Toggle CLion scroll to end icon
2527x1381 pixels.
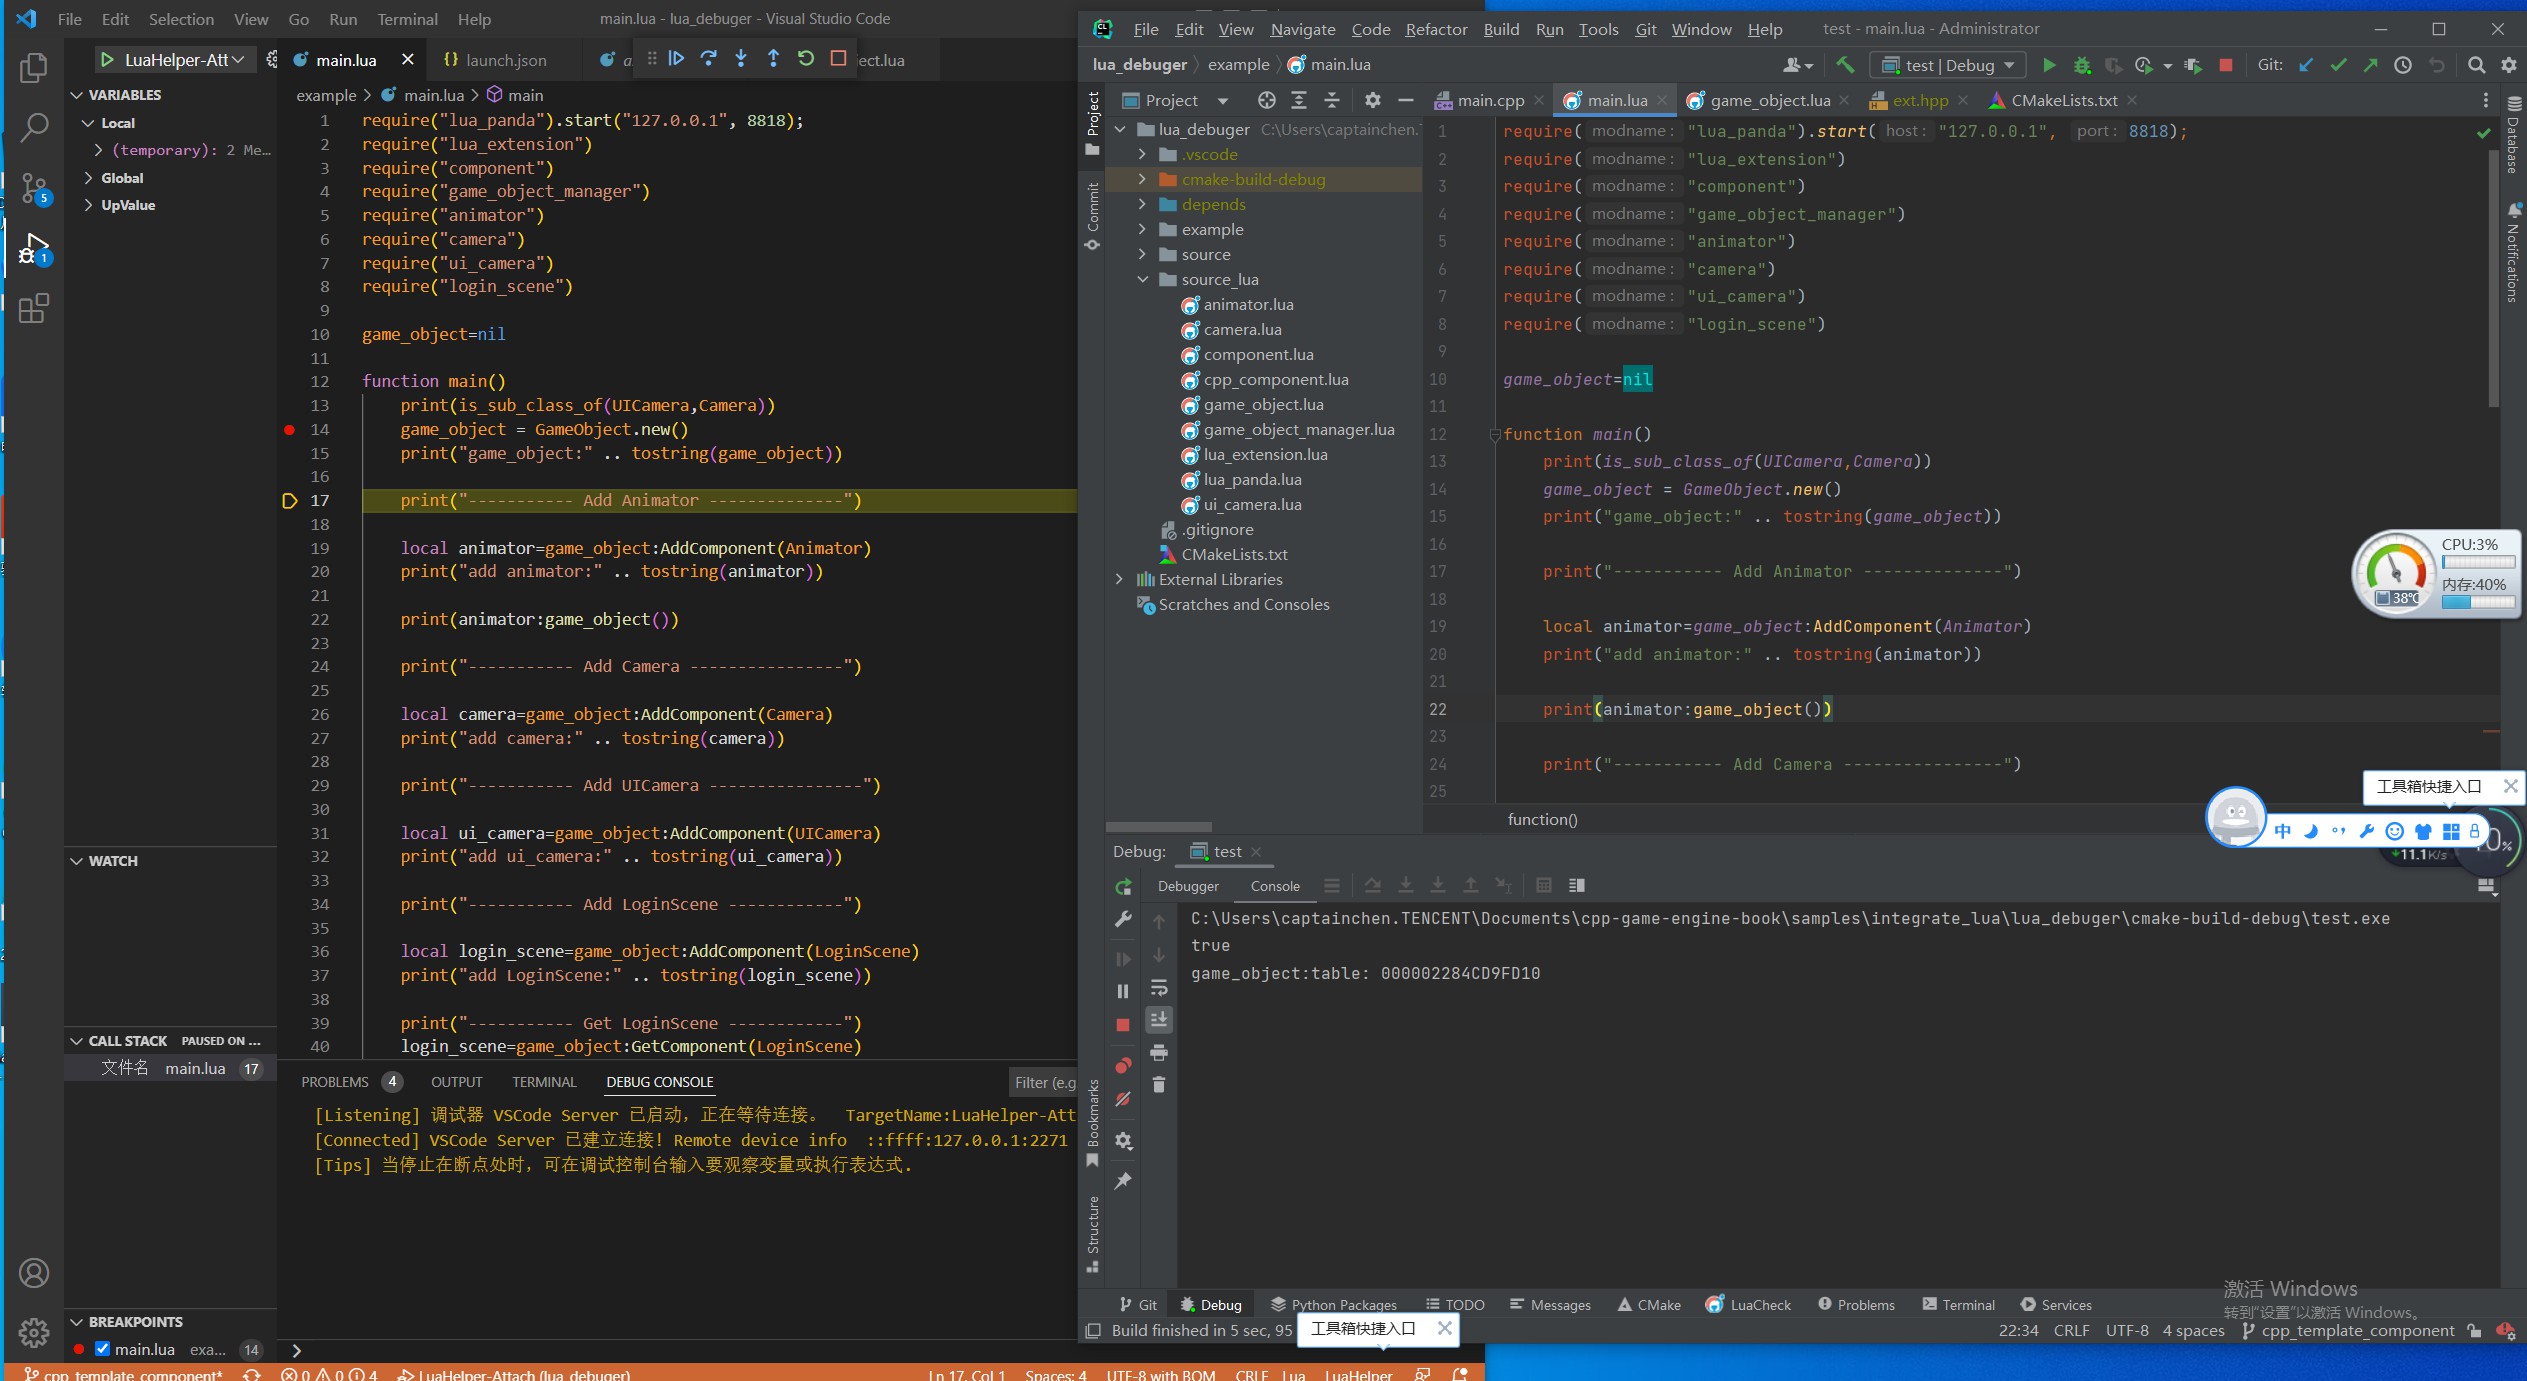coord(1159,1019)
